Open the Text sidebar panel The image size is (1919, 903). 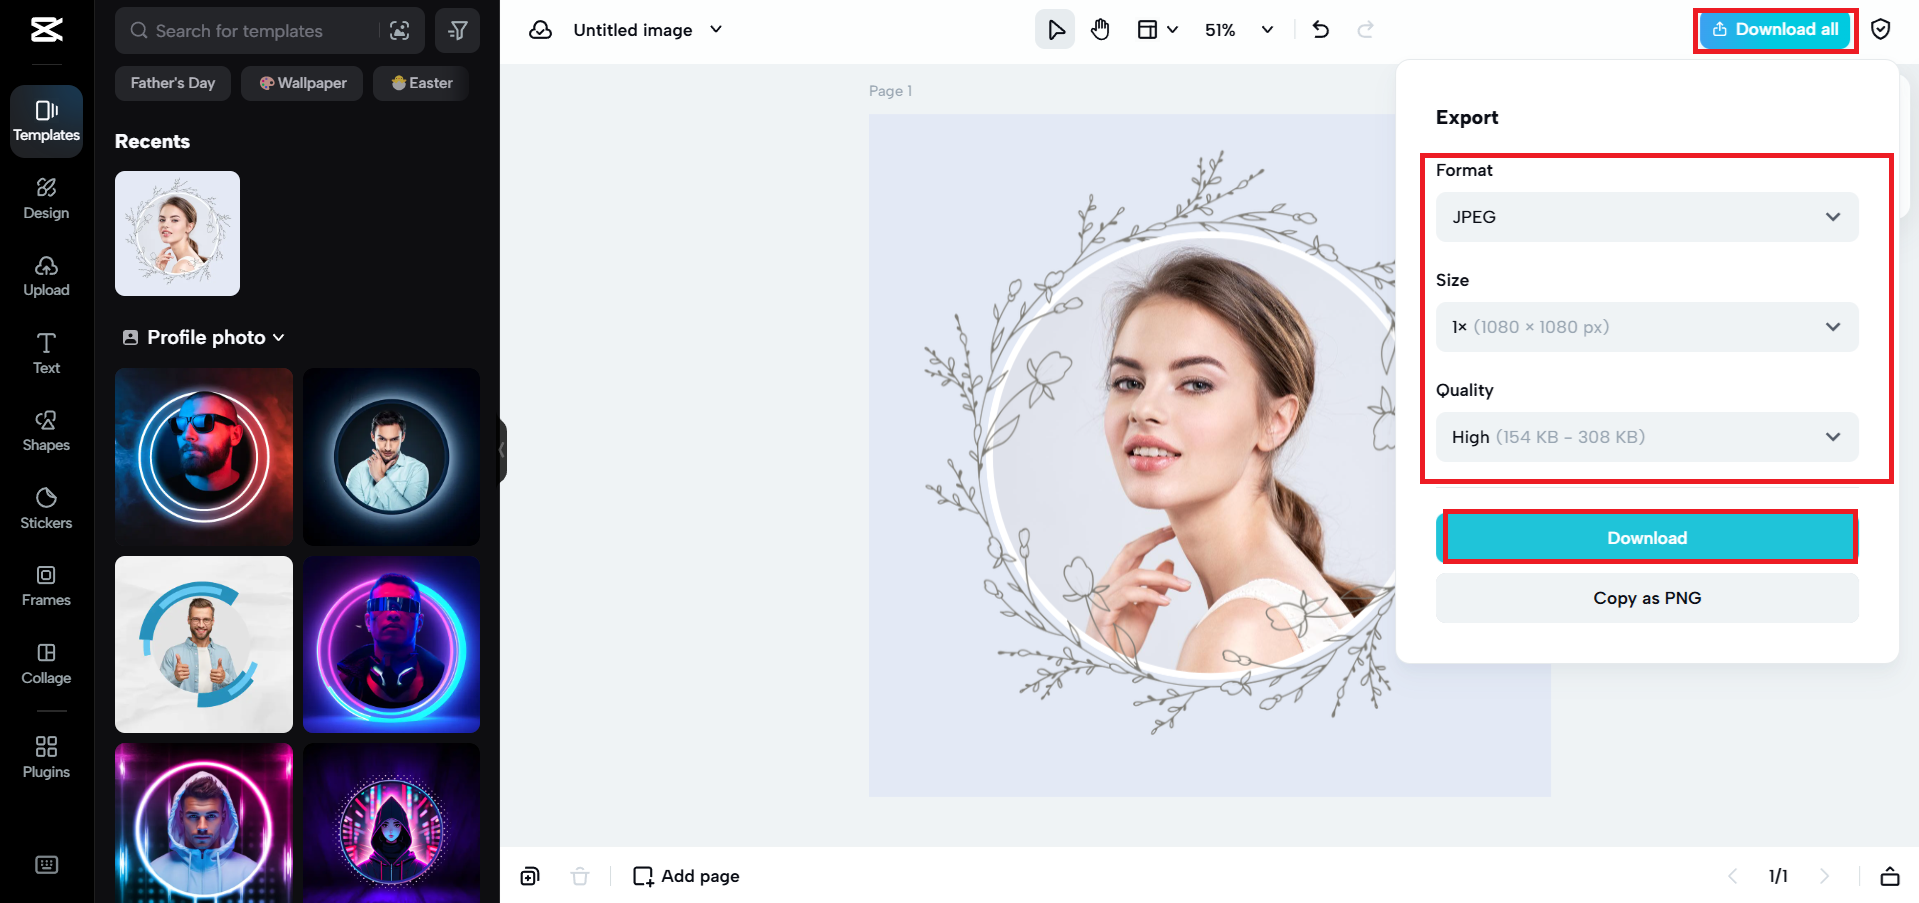coord(46,354)
